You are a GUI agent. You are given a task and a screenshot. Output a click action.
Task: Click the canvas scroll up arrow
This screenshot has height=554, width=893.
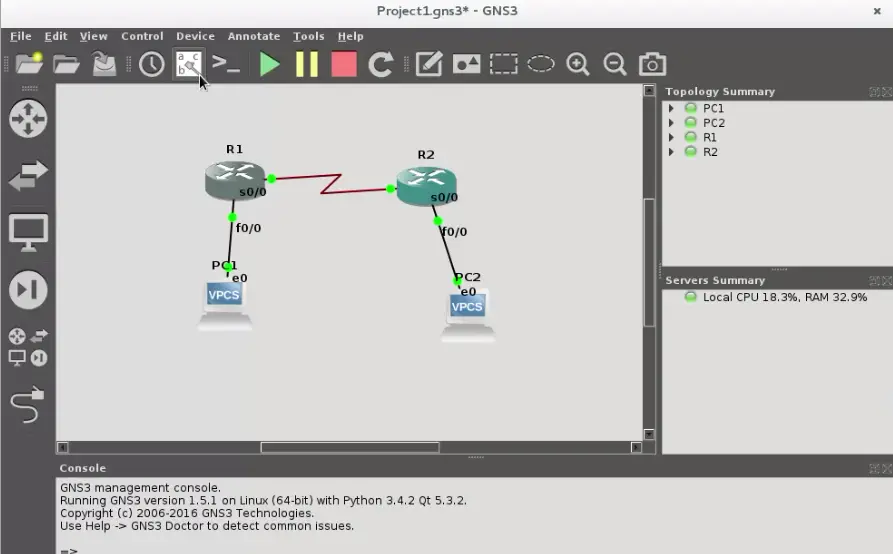click(x=649, y=91)
